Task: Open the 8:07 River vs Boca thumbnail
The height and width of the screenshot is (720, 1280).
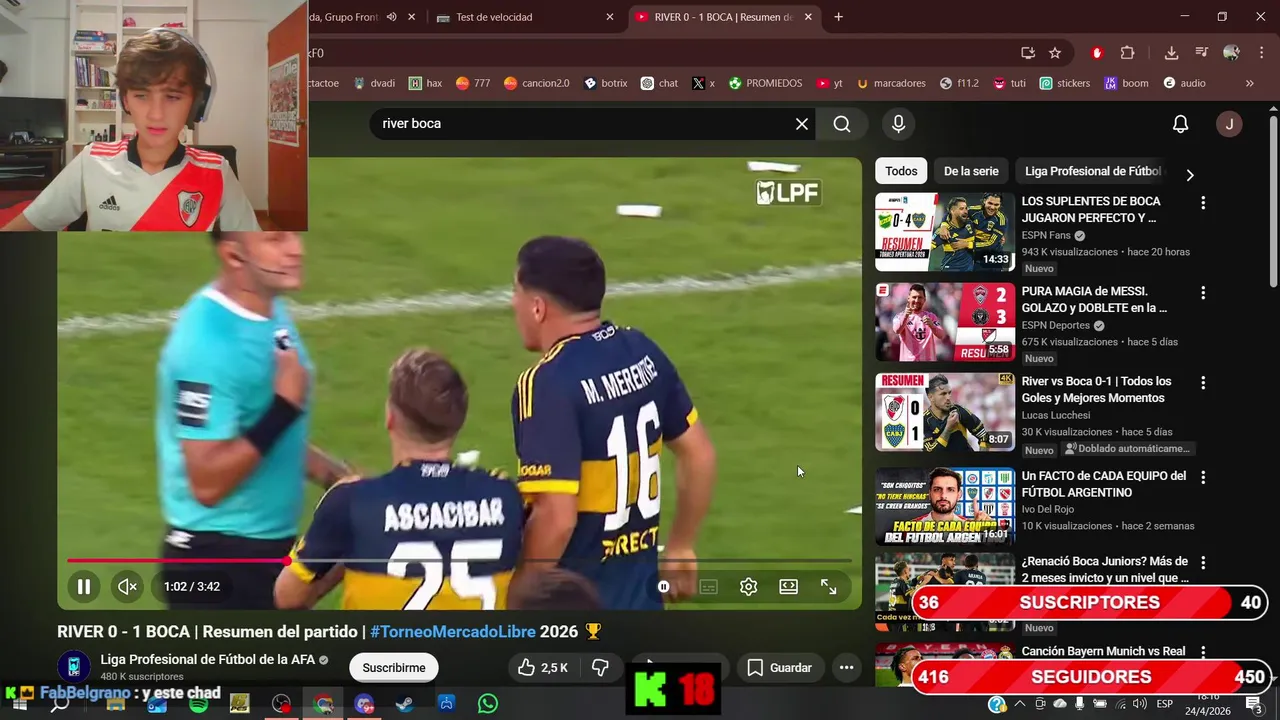Action: [x=945, y=412]
